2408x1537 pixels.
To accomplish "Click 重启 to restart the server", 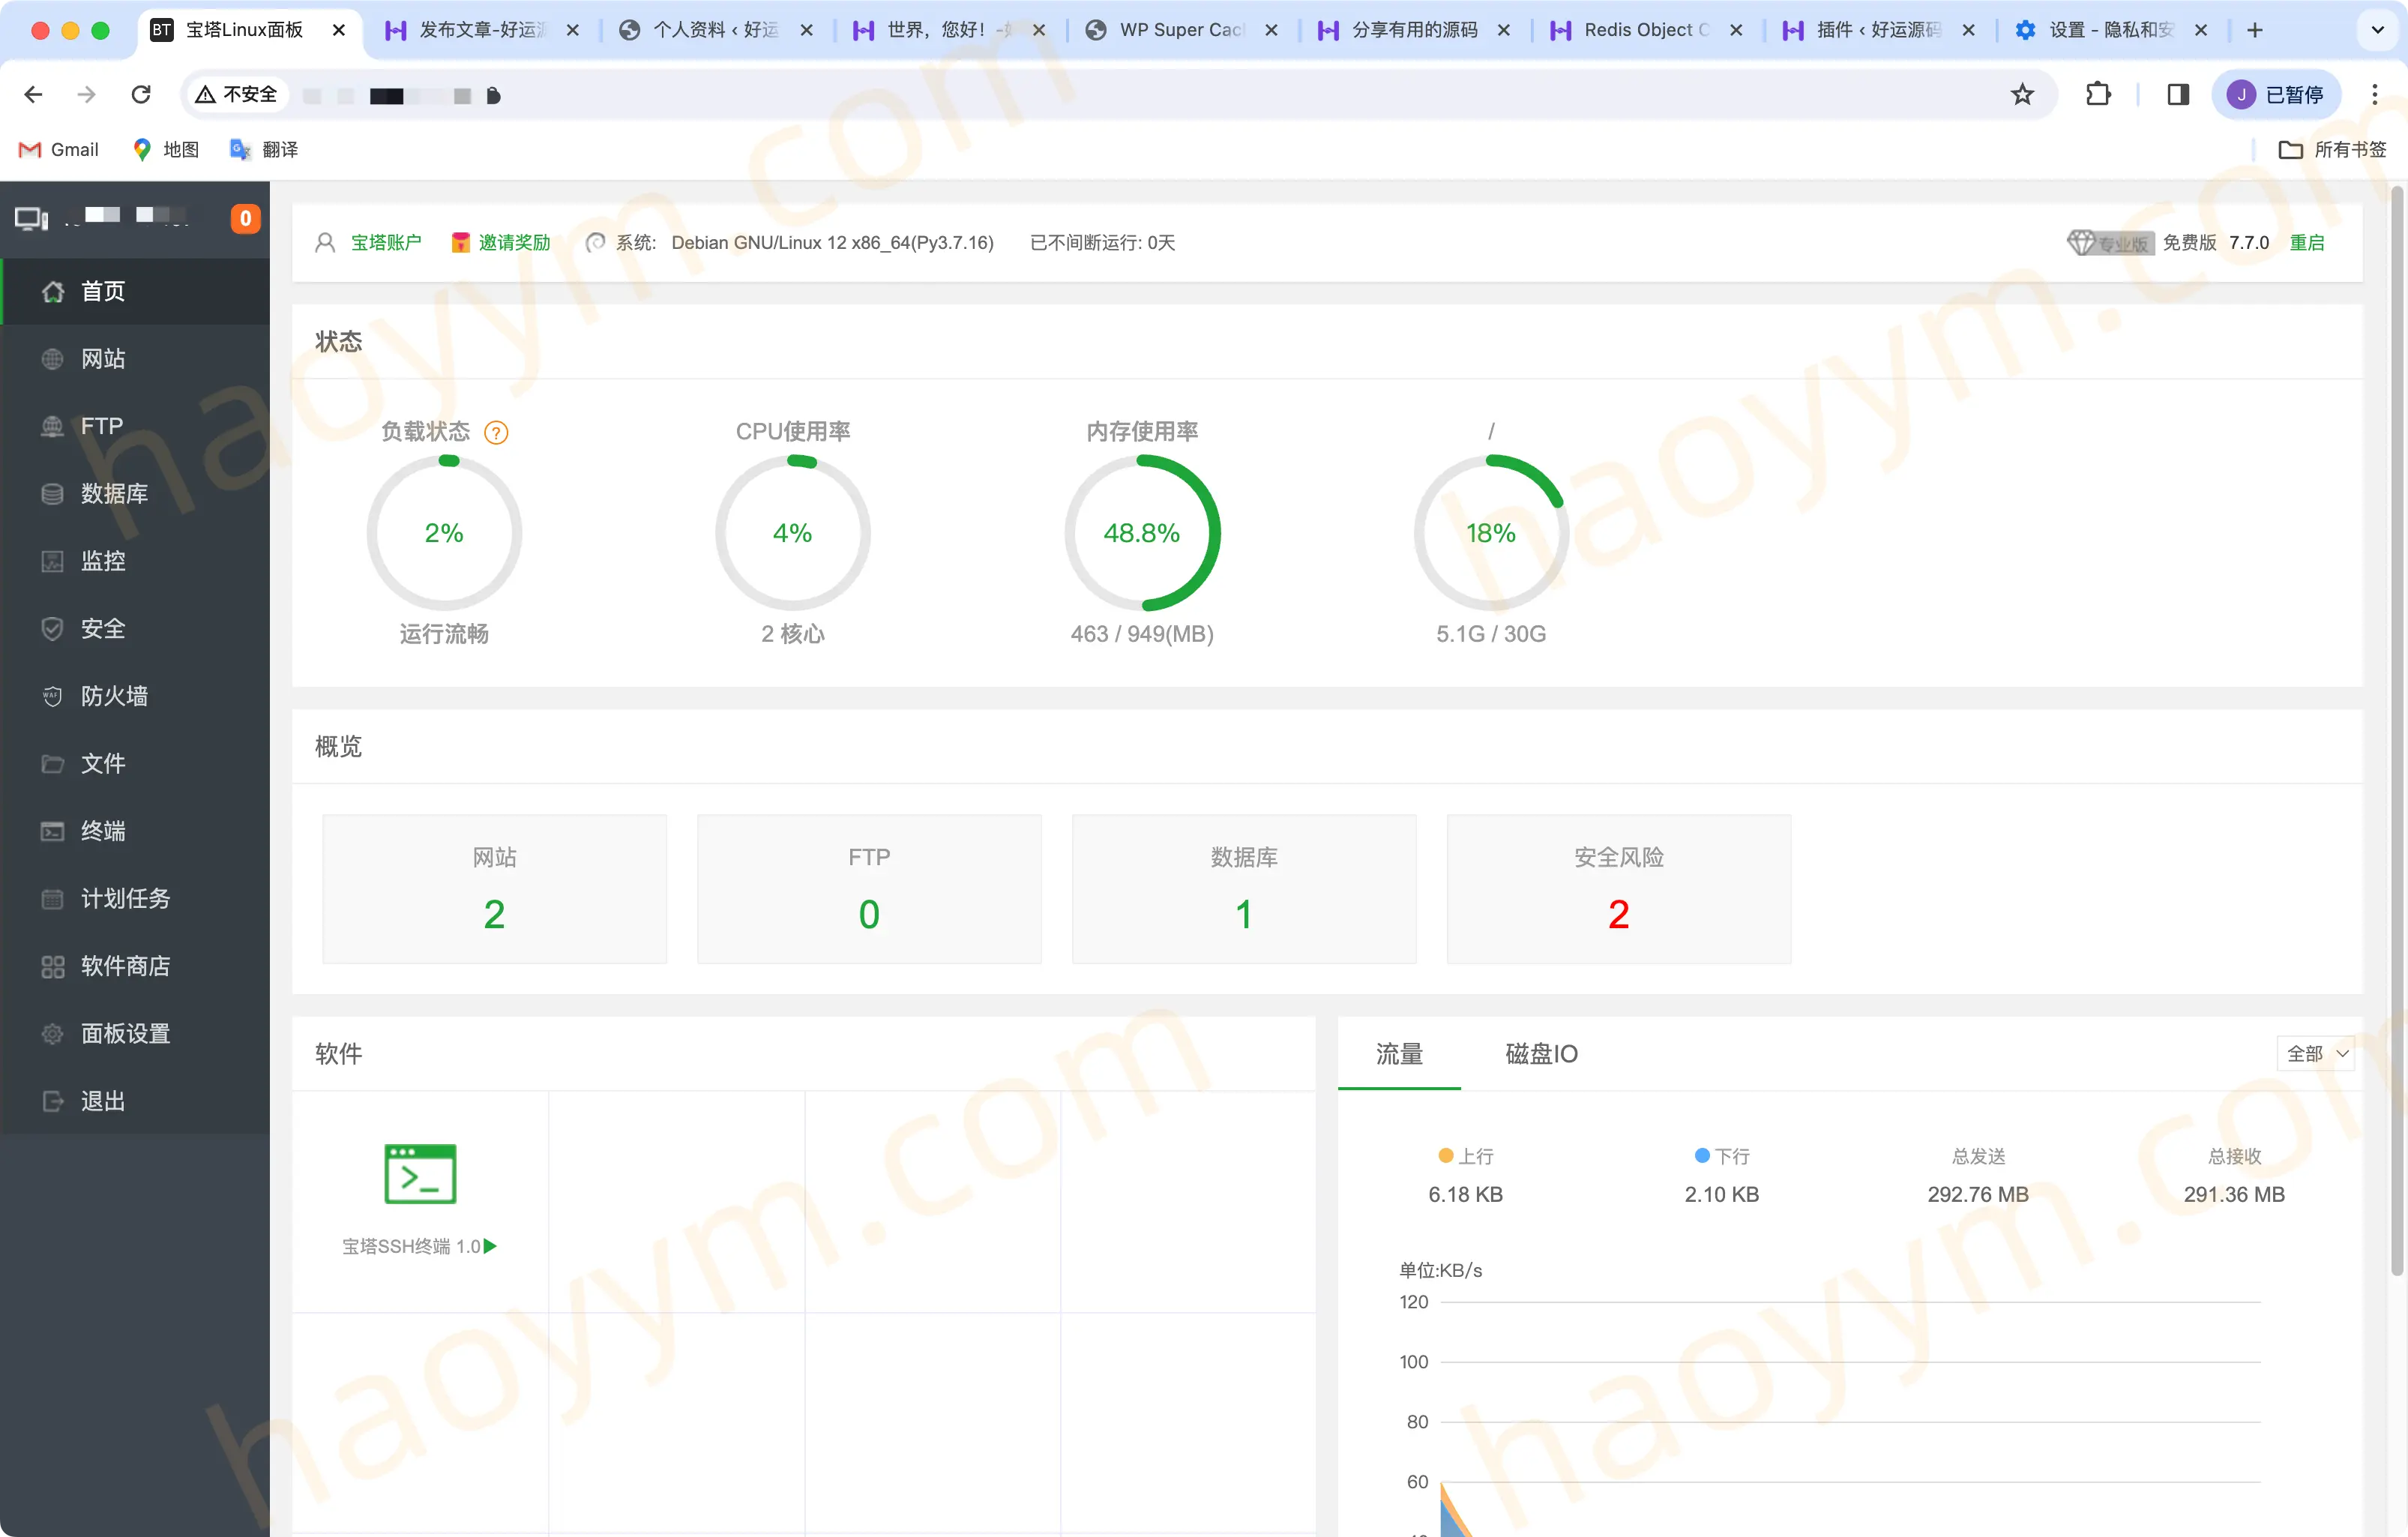I will 2310,242.
